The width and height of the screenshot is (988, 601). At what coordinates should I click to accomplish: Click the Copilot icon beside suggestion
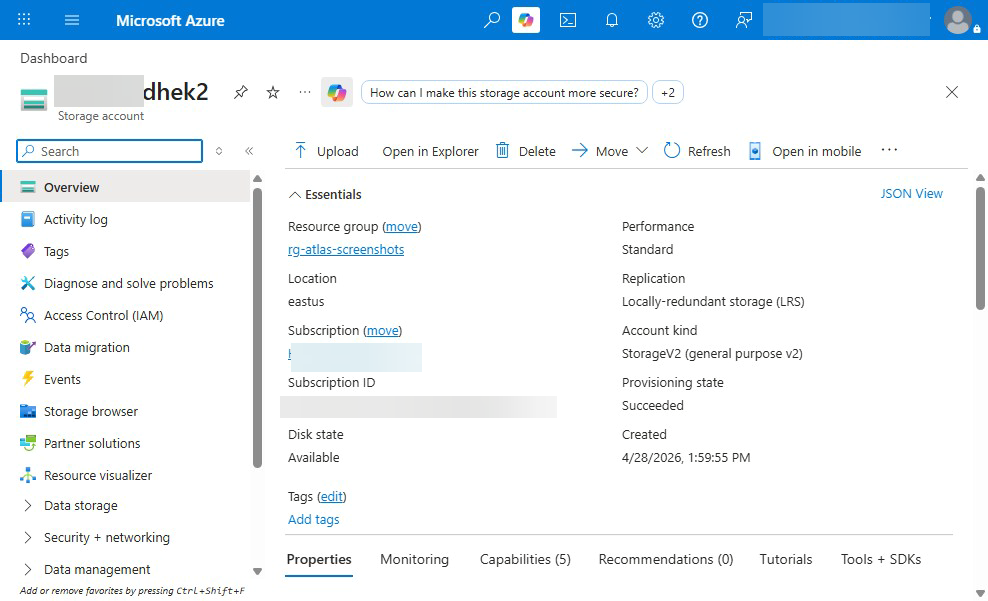point(336,93)
